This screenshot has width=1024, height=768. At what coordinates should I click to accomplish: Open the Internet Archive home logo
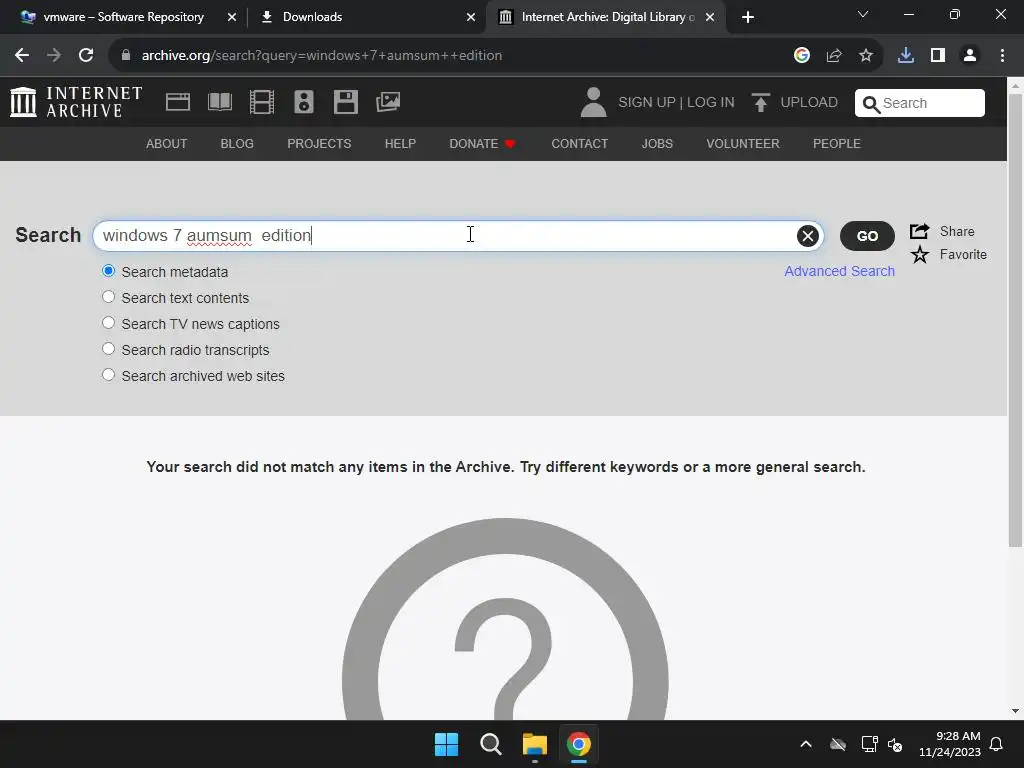pos(76,103)
